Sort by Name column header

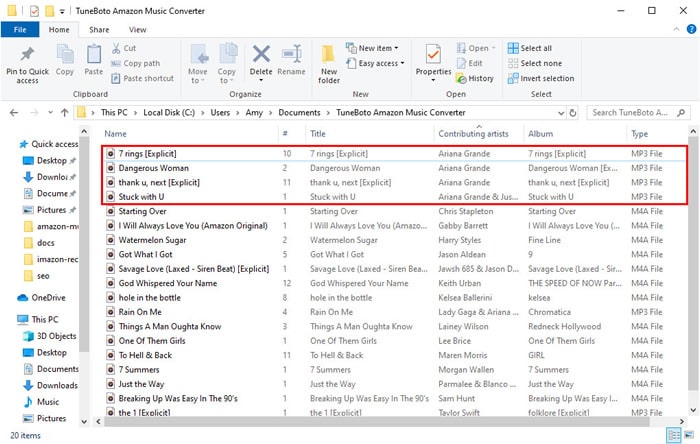(115, 133)
